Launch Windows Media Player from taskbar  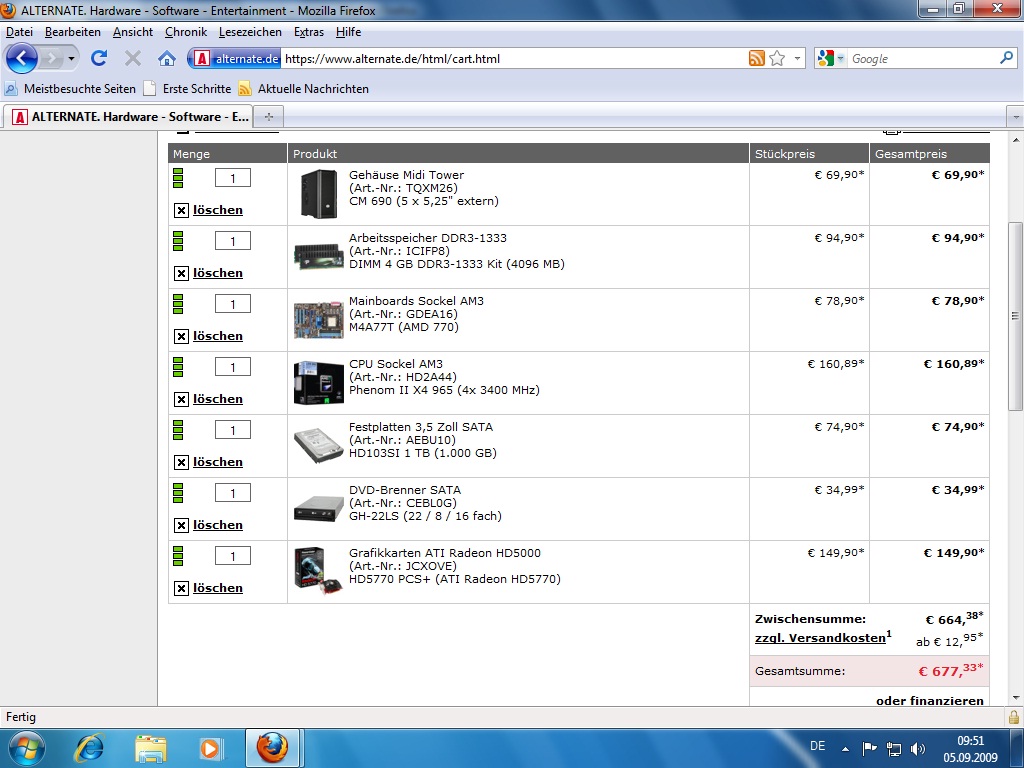point(210,748)
